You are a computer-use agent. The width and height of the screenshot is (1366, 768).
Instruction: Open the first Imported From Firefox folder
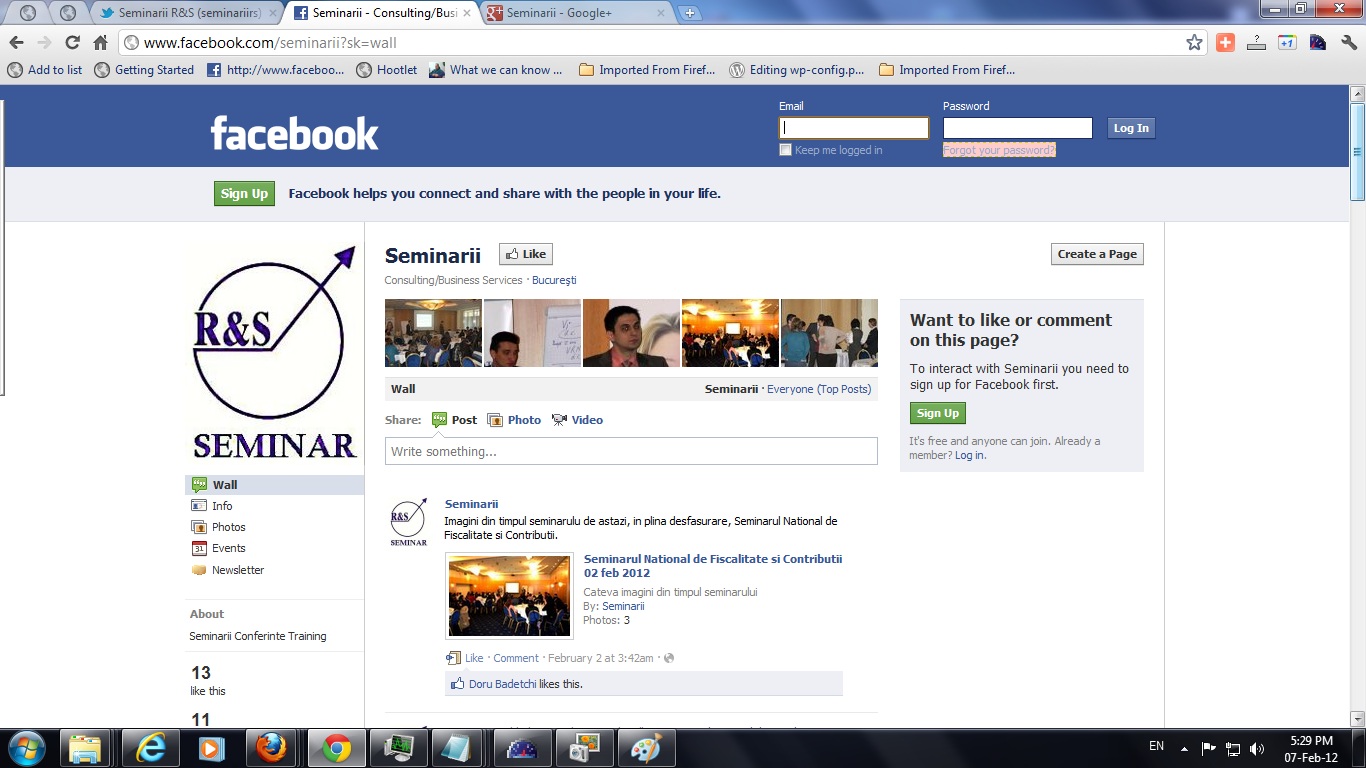(647, 70)
